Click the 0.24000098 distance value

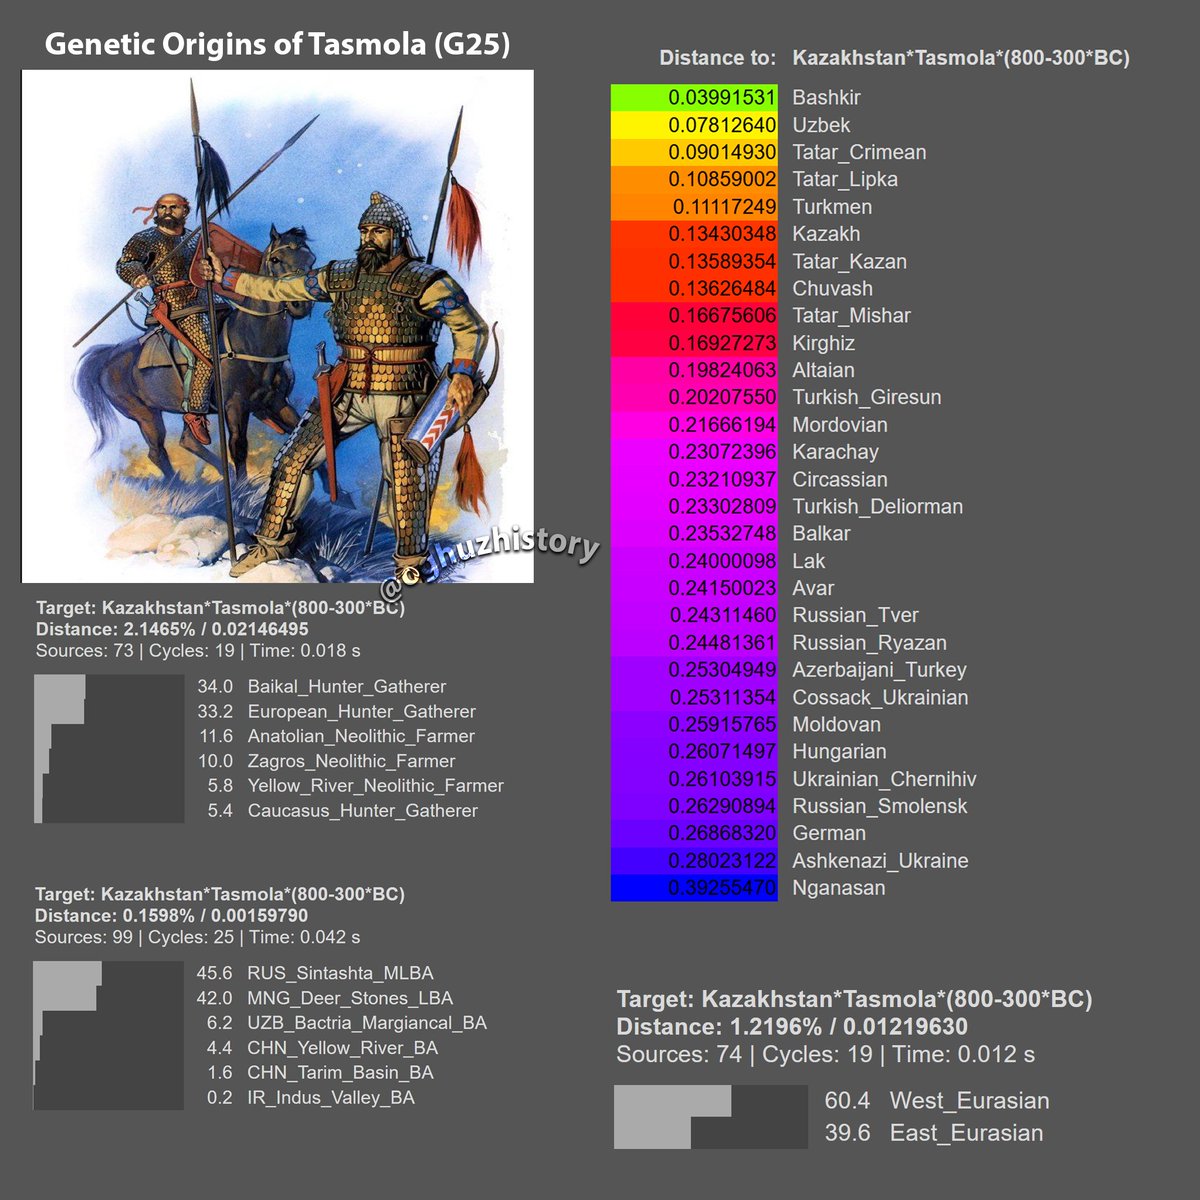tap(722, 561)
